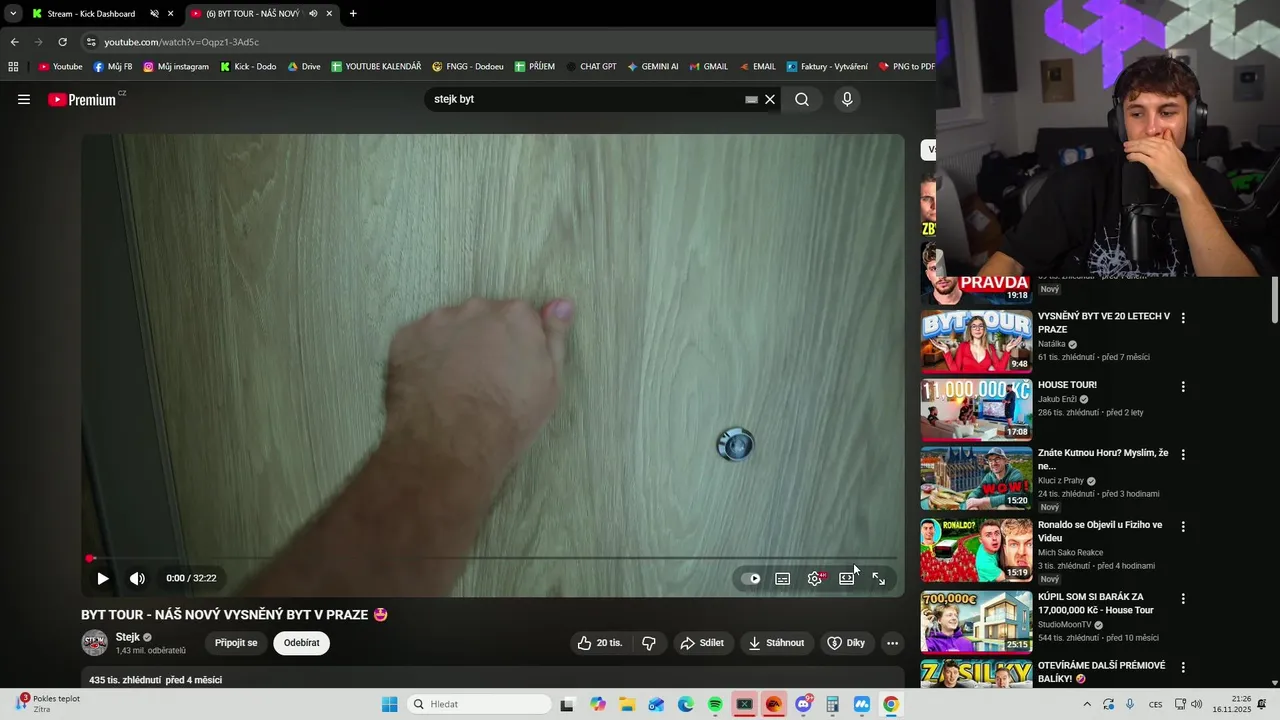1280x720 pixels.
Task: Reload the page
Action: click(x=62, y=42)
